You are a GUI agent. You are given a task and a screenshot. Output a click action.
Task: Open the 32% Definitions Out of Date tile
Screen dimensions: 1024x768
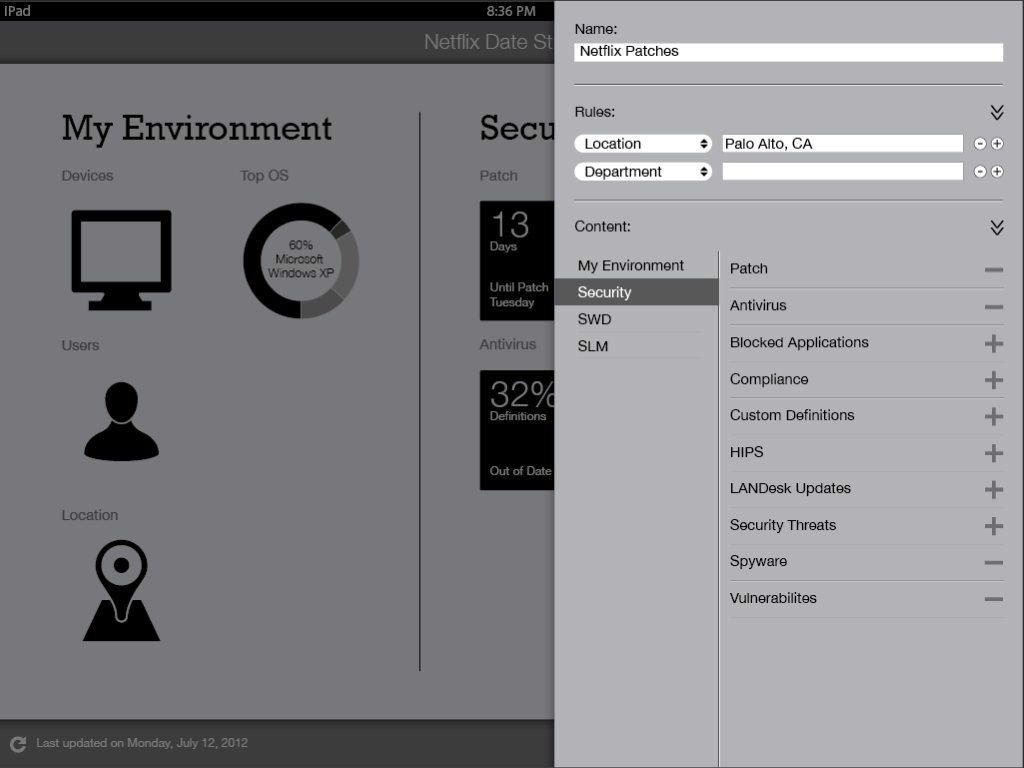[x=517, y=430]
